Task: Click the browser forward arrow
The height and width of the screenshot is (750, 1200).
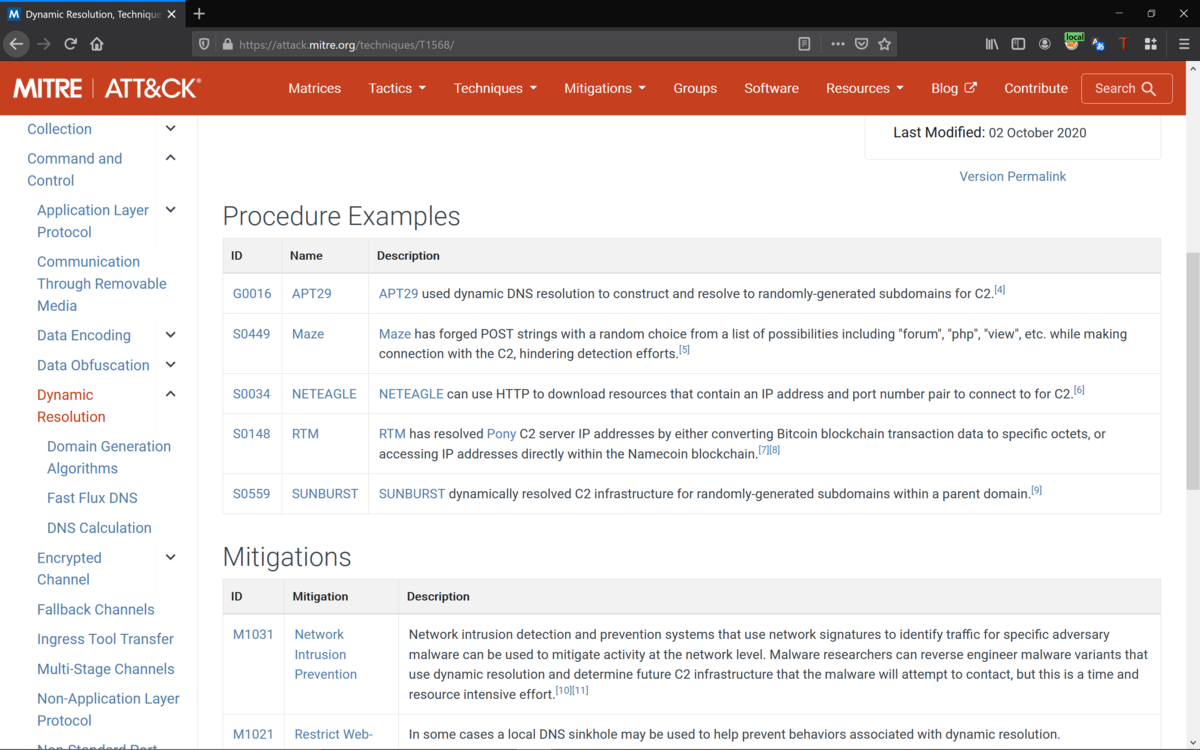Action: 43,44
